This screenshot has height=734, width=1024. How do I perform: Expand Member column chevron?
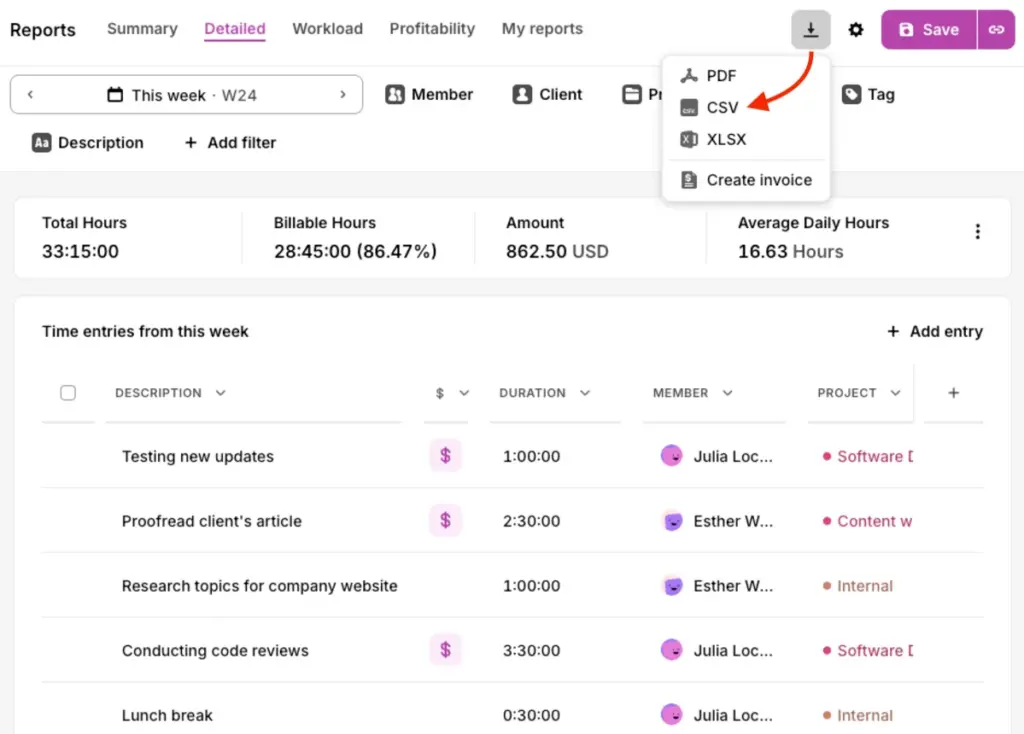[x=728, y=392]
